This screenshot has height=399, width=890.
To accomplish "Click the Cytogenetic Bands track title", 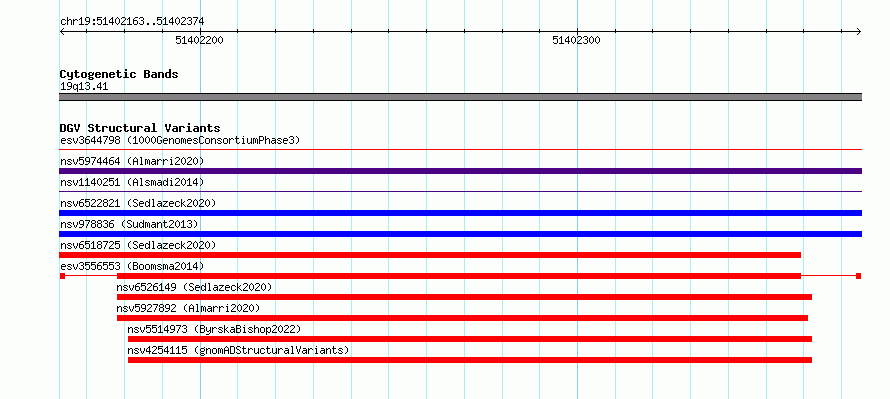I will point(119,74).
